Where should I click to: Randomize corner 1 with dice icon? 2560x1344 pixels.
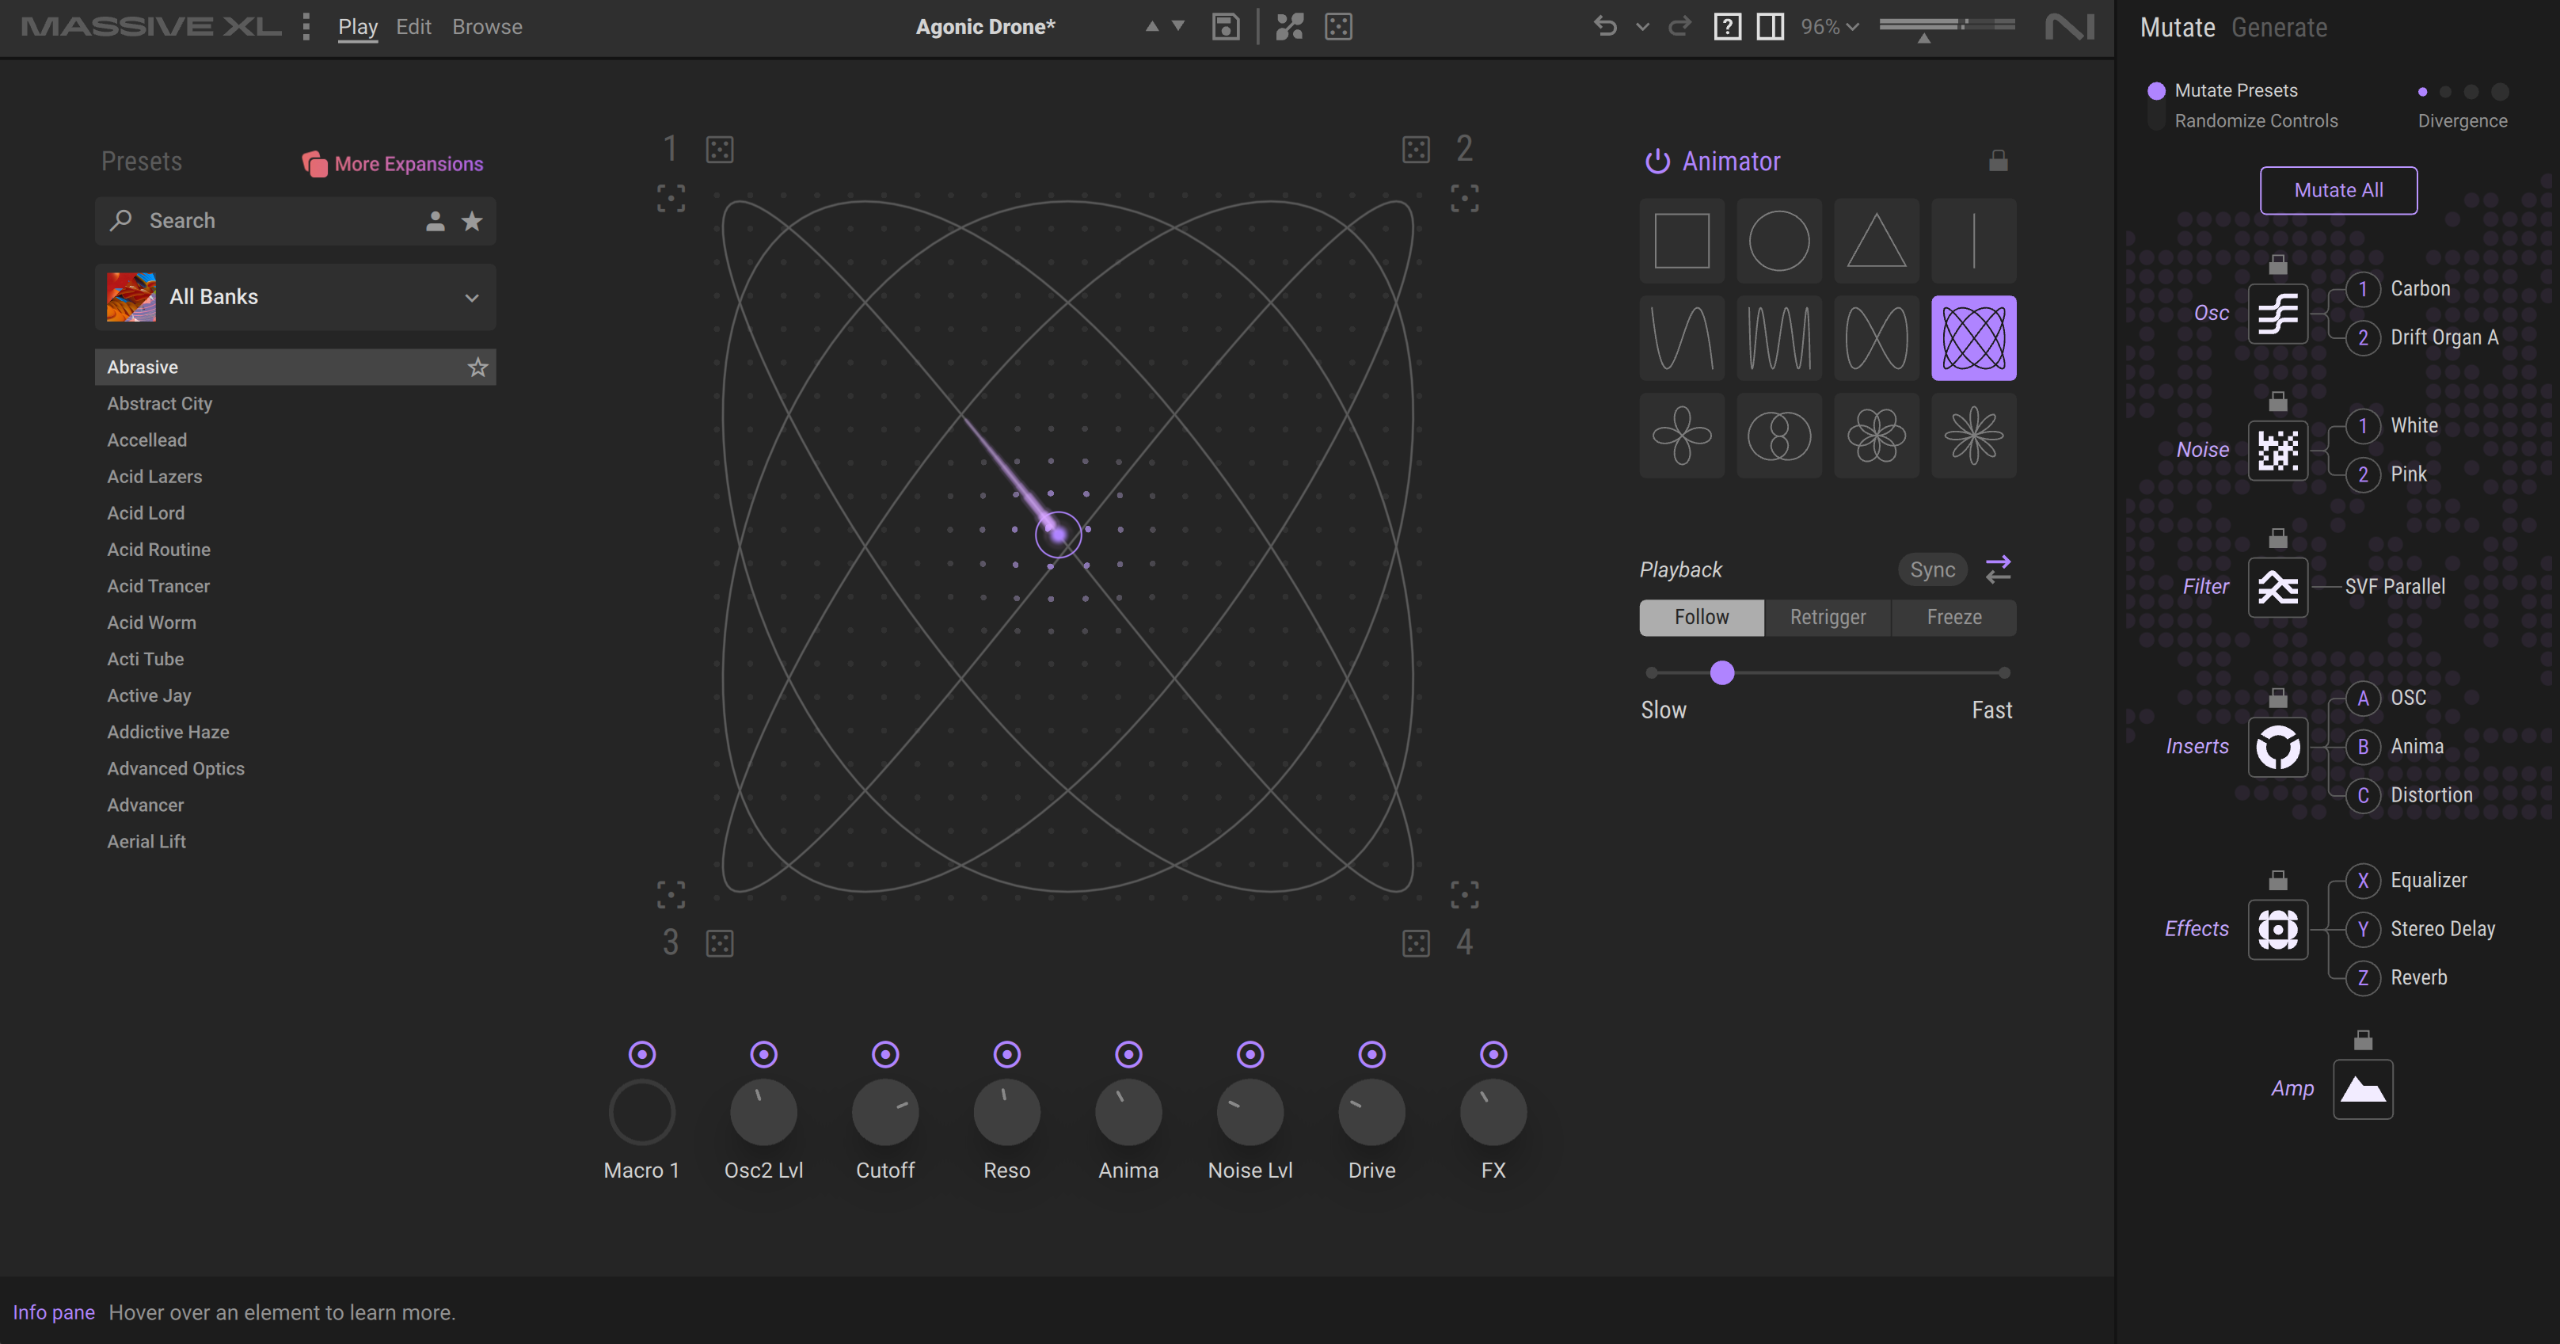(x=720, y=150)
